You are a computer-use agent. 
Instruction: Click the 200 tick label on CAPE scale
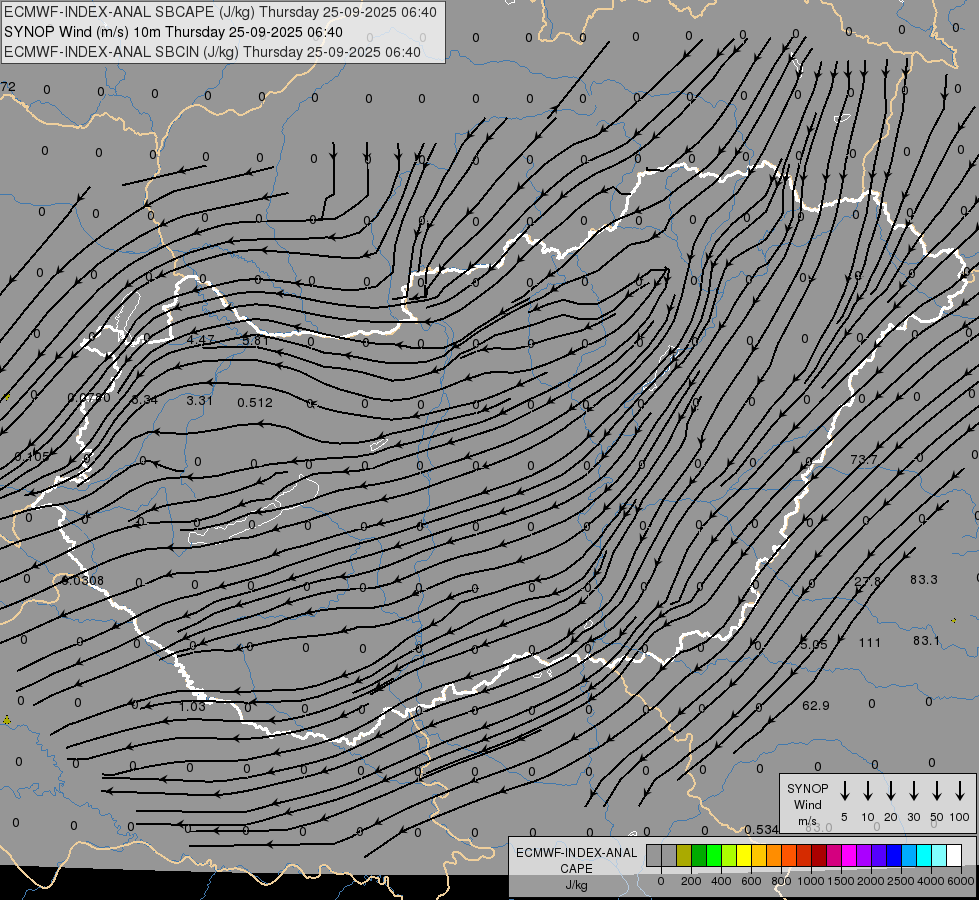click(x=691, y=881)
